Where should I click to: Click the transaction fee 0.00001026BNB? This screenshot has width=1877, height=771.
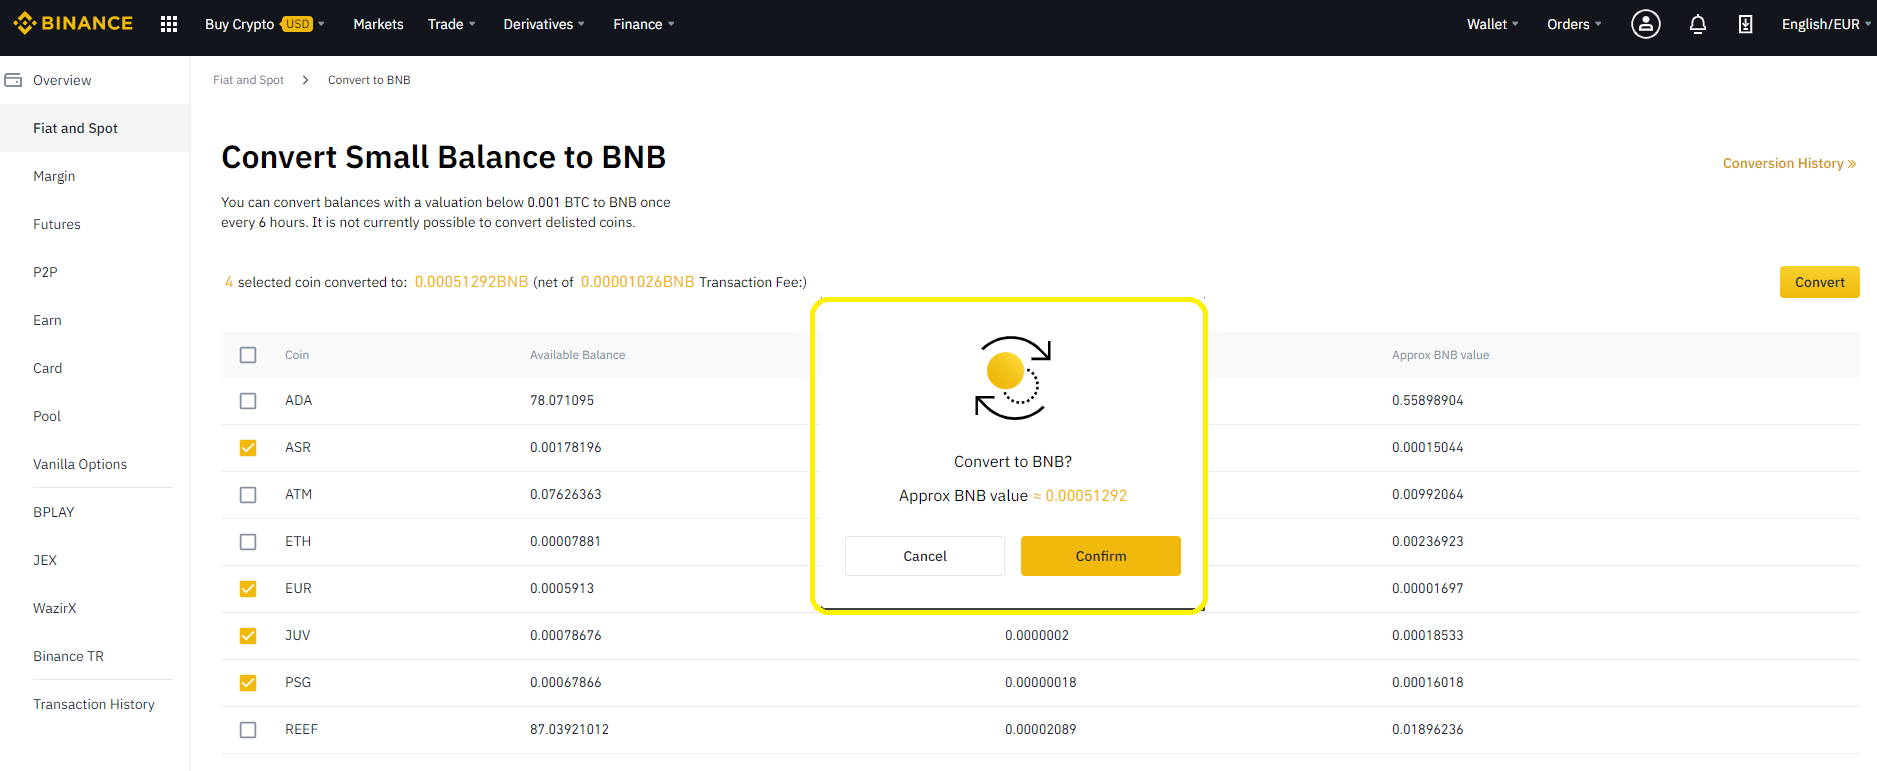coord(637,282)
